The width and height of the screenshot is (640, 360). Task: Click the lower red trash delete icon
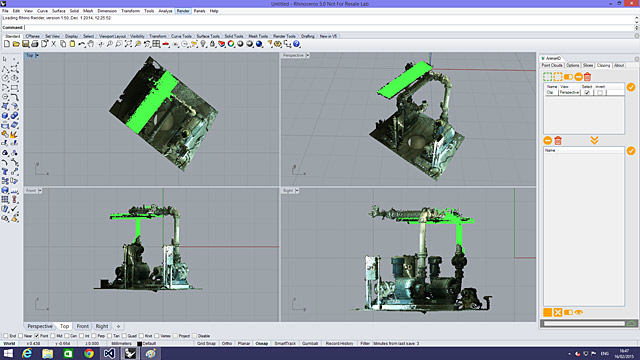coord(558,140)
